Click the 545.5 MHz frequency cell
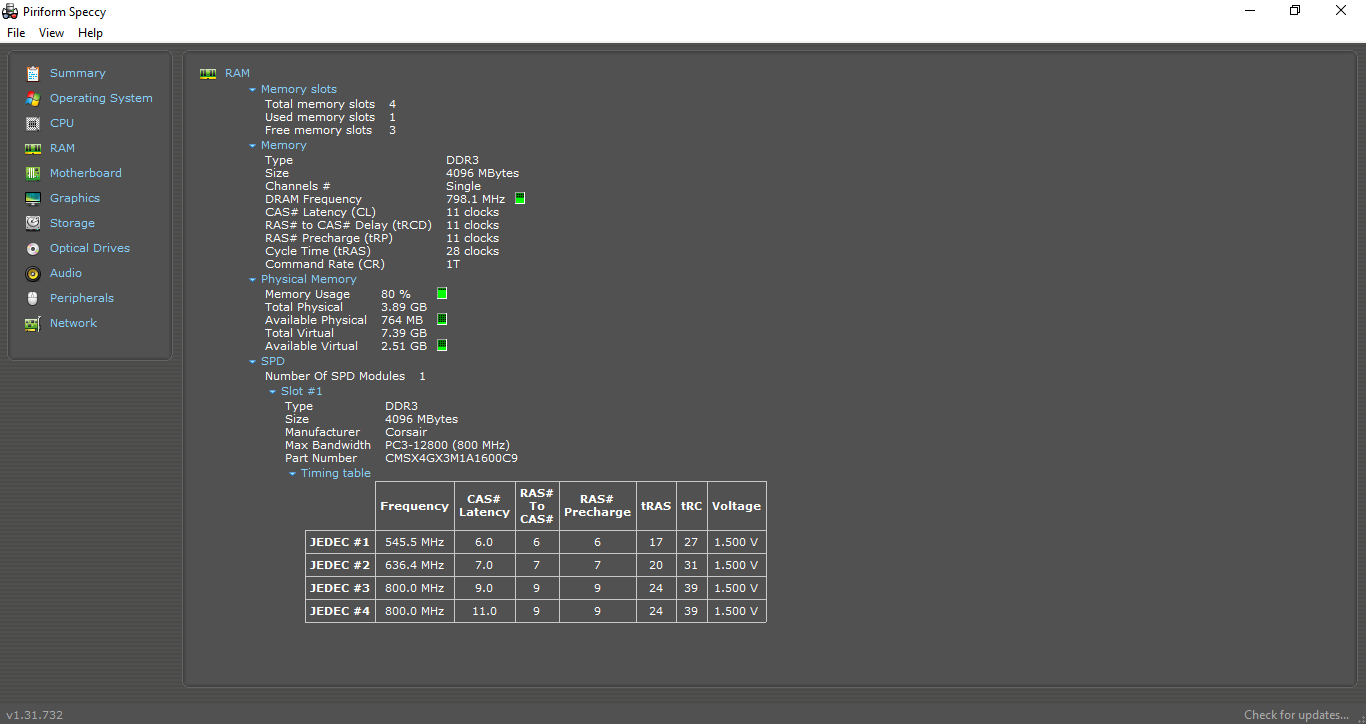The image size is (1366, 724). pyautogui.click(x=414, y=542)
